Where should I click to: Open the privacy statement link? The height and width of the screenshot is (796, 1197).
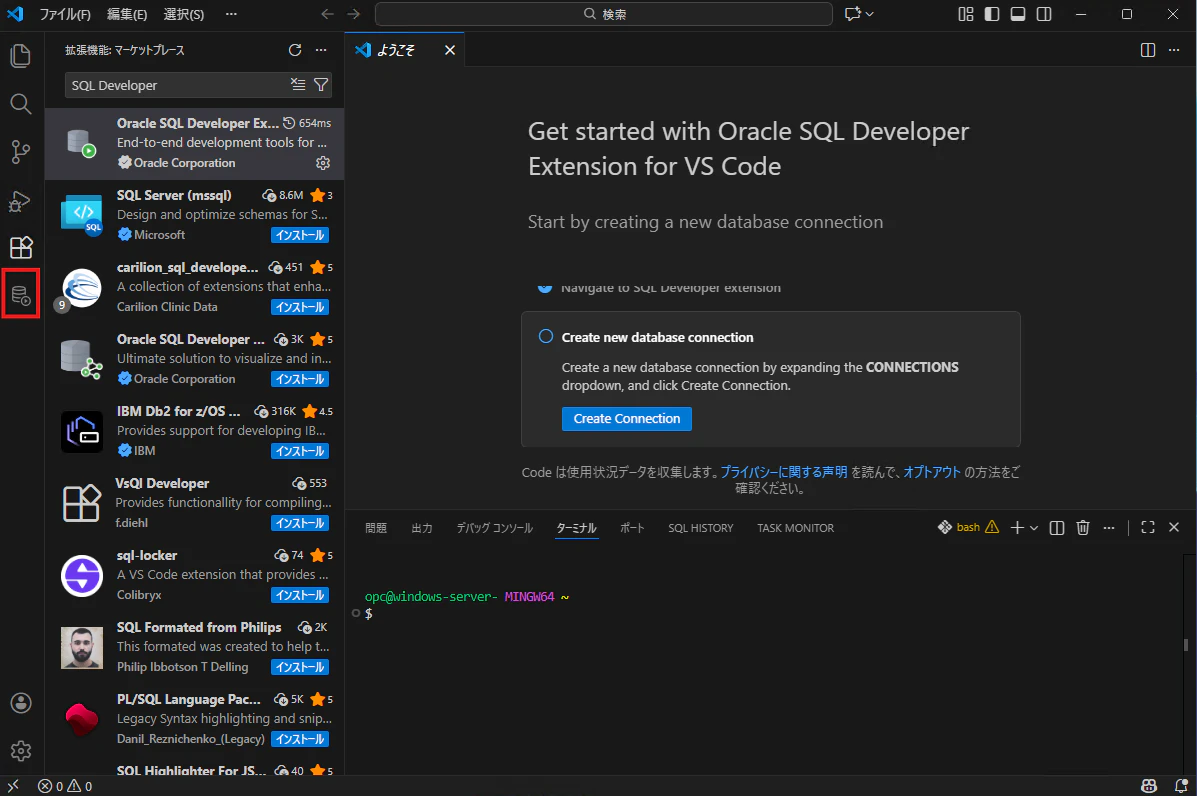click(x=784, y=472)
